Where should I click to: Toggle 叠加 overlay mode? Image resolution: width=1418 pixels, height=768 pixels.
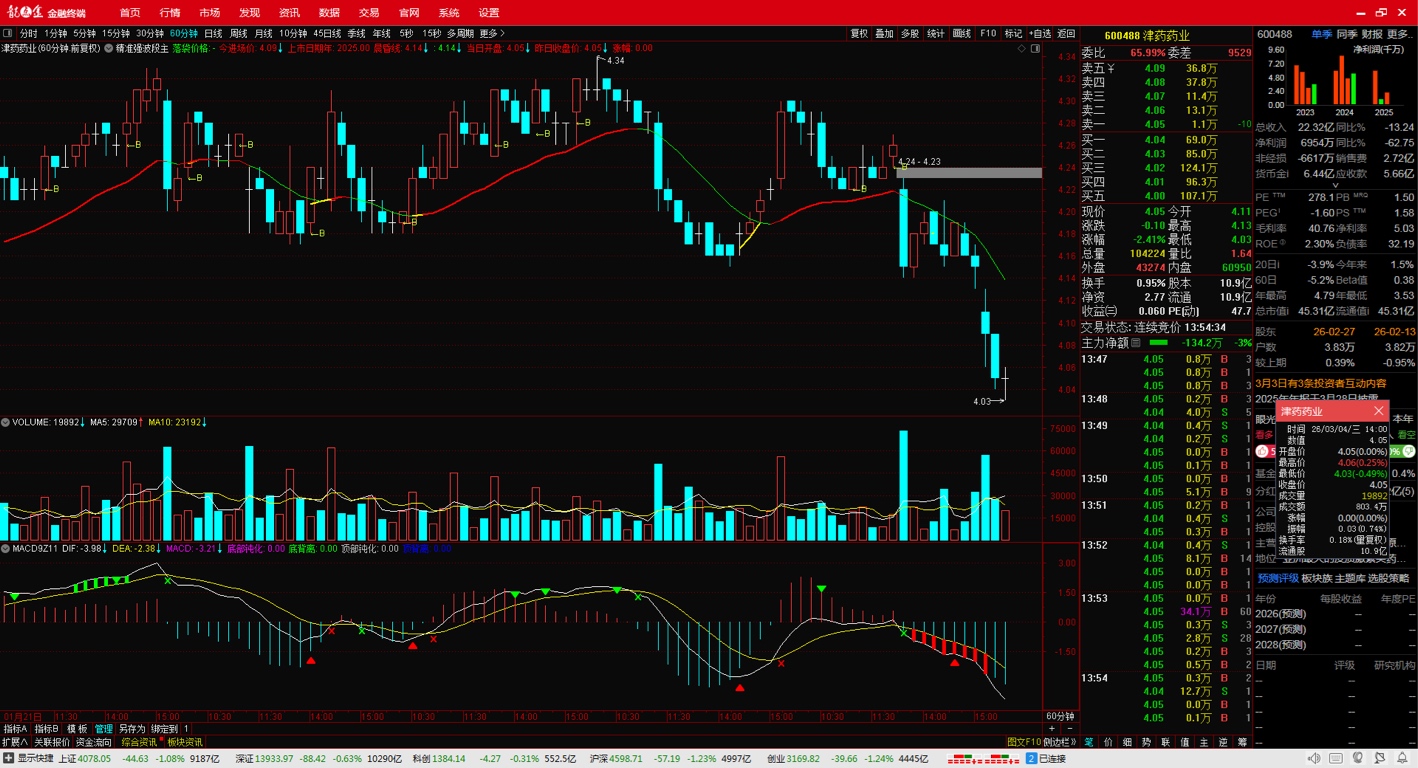(x=884, y=33)
